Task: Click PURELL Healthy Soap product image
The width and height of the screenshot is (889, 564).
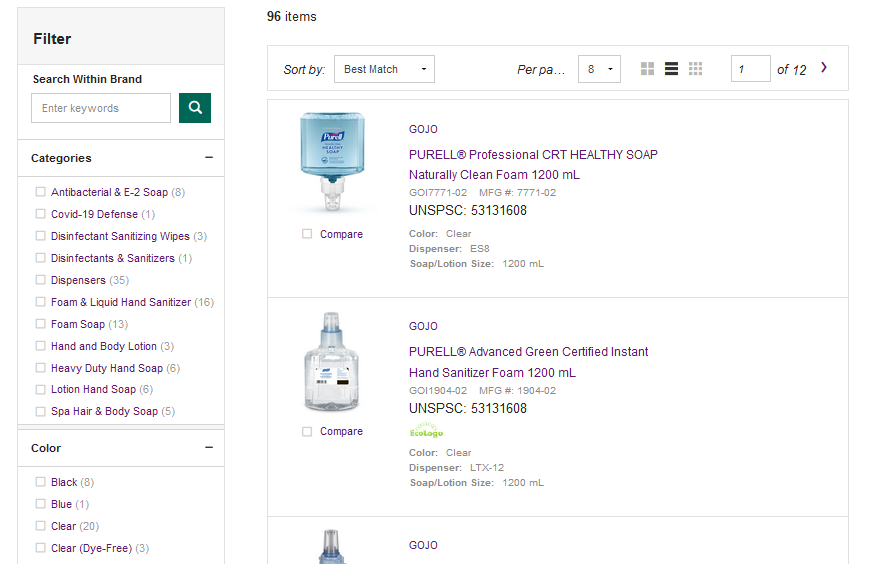Action: click(x=332, y=162)
